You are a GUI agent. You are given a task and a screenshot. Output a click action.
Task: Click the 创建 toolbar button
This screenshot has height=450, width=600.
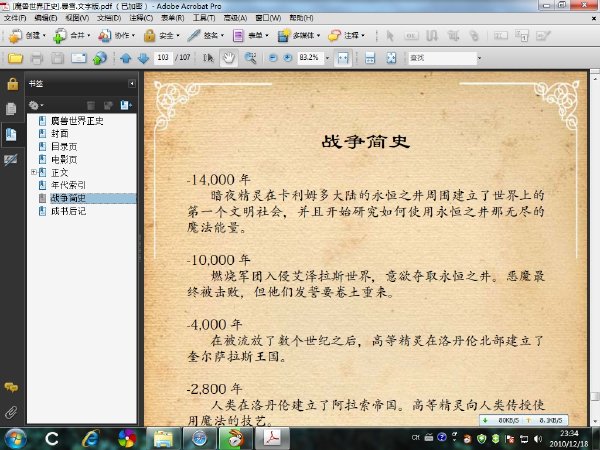[x=27, y=36]
